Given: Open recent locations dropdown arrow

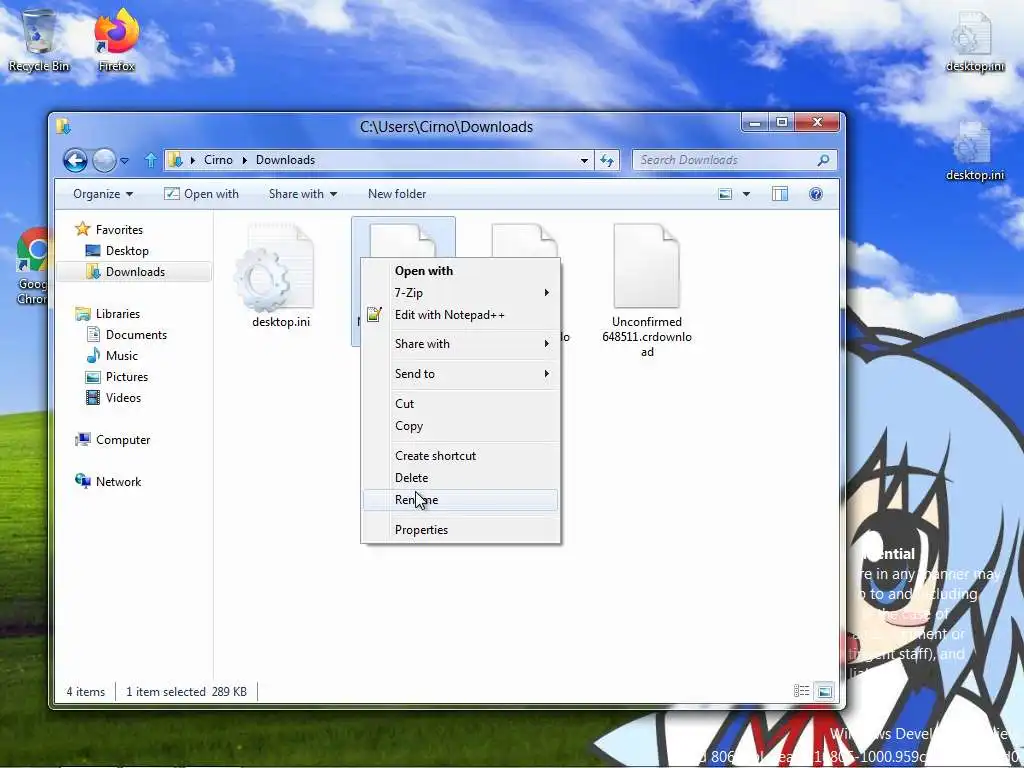Looking at the screenshot, I should (x=125, y=160).
